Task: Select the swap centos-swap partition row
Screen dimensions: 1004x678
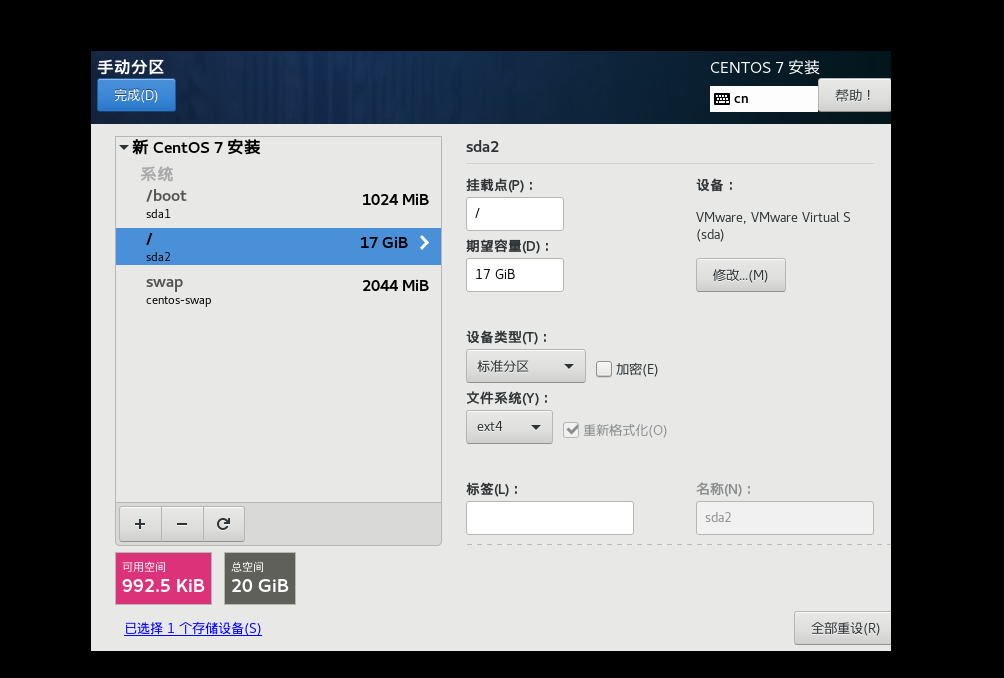Action: [x=279, y=289]
